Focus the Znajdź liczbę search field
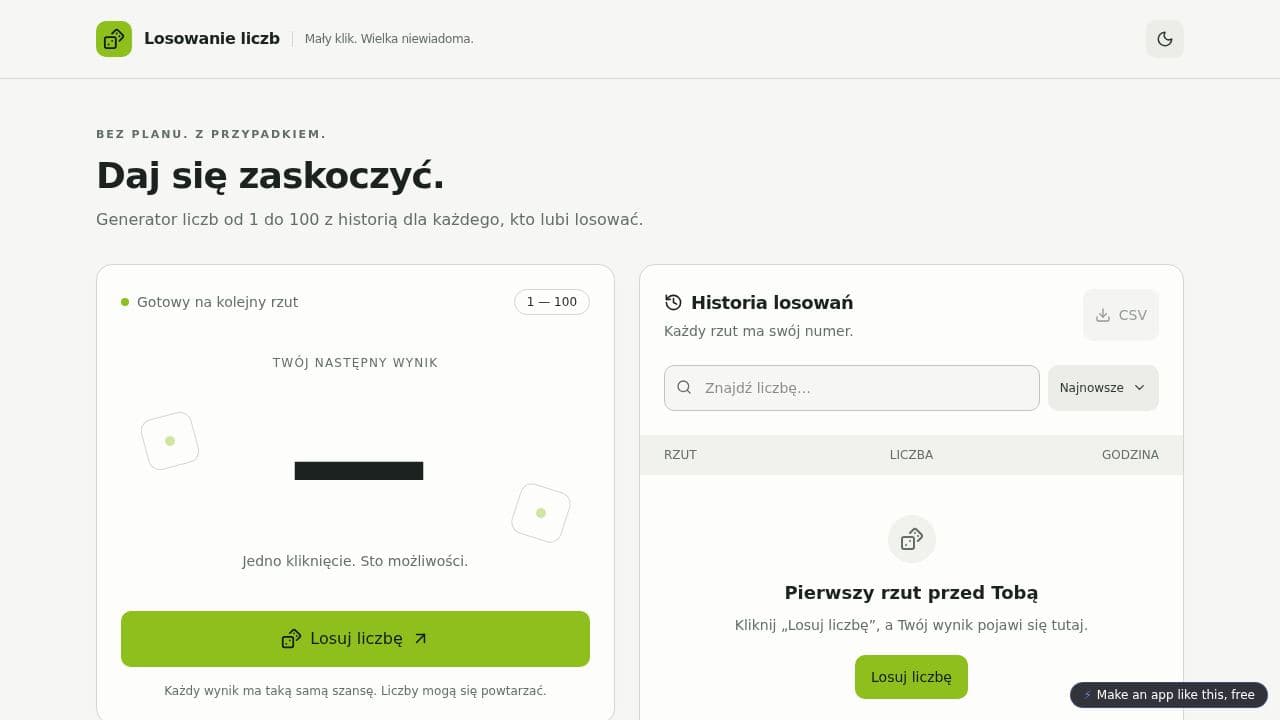 coord(852,388)
